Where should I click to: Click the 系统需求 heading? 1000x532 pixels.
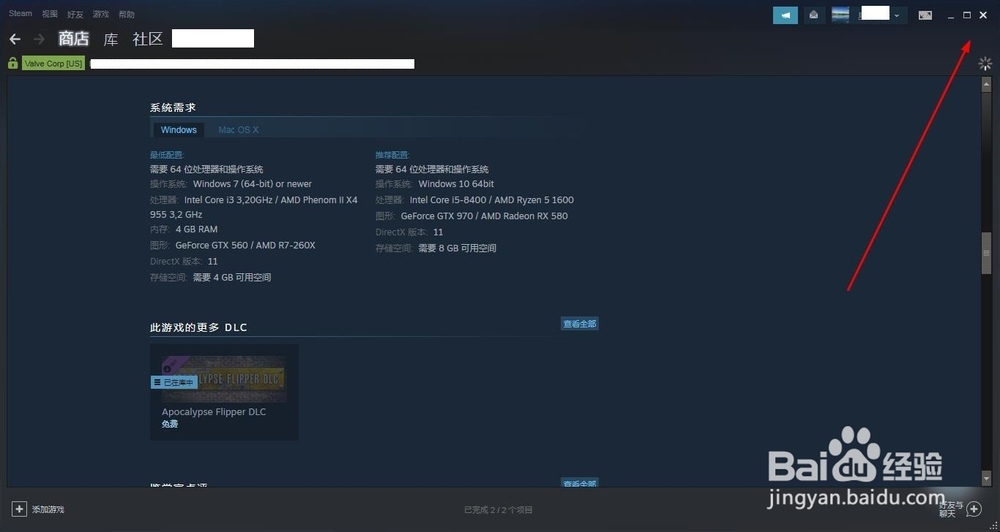pyautogui.click(x=173, y=108)
